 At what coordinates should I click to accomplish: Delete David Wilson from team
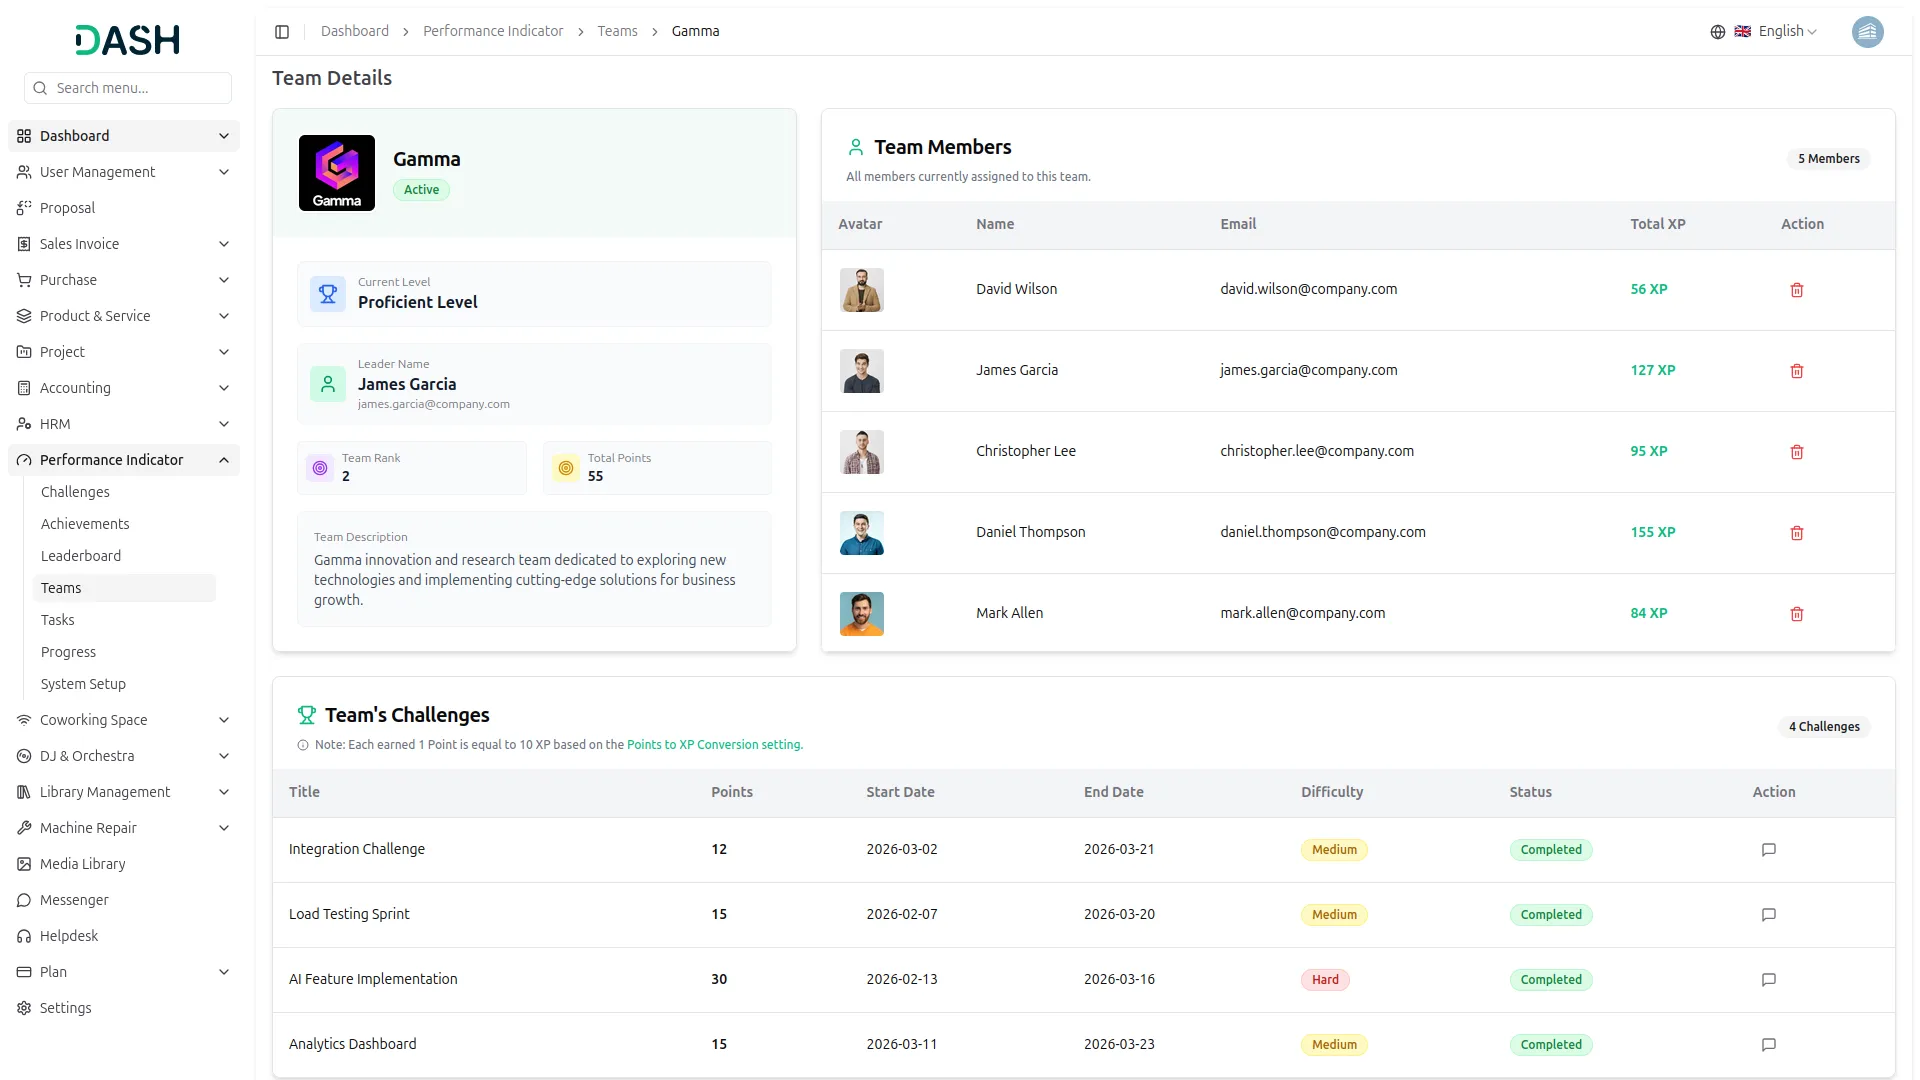pos(1796,290)
